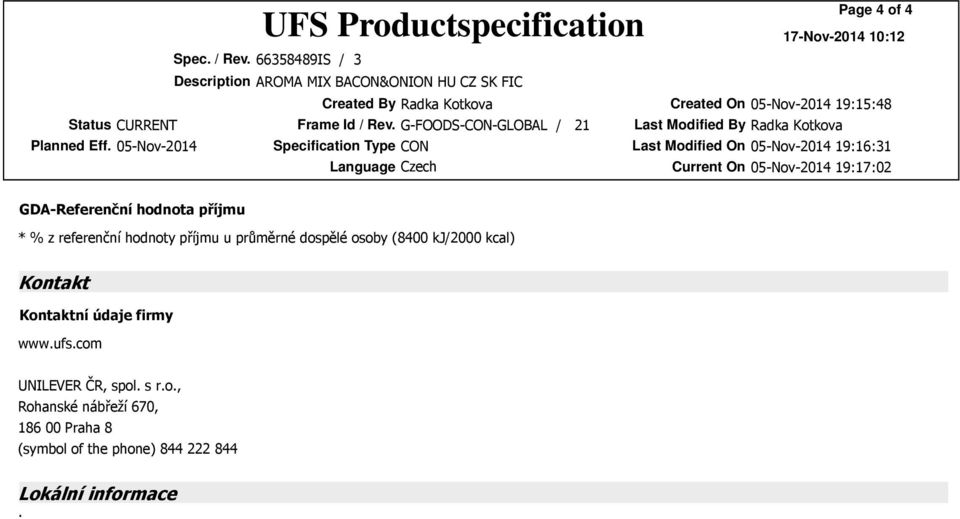Click the phone number 844 222 844
The height and width of the screenshot is (519, 960).
click(x=198, y=449)
